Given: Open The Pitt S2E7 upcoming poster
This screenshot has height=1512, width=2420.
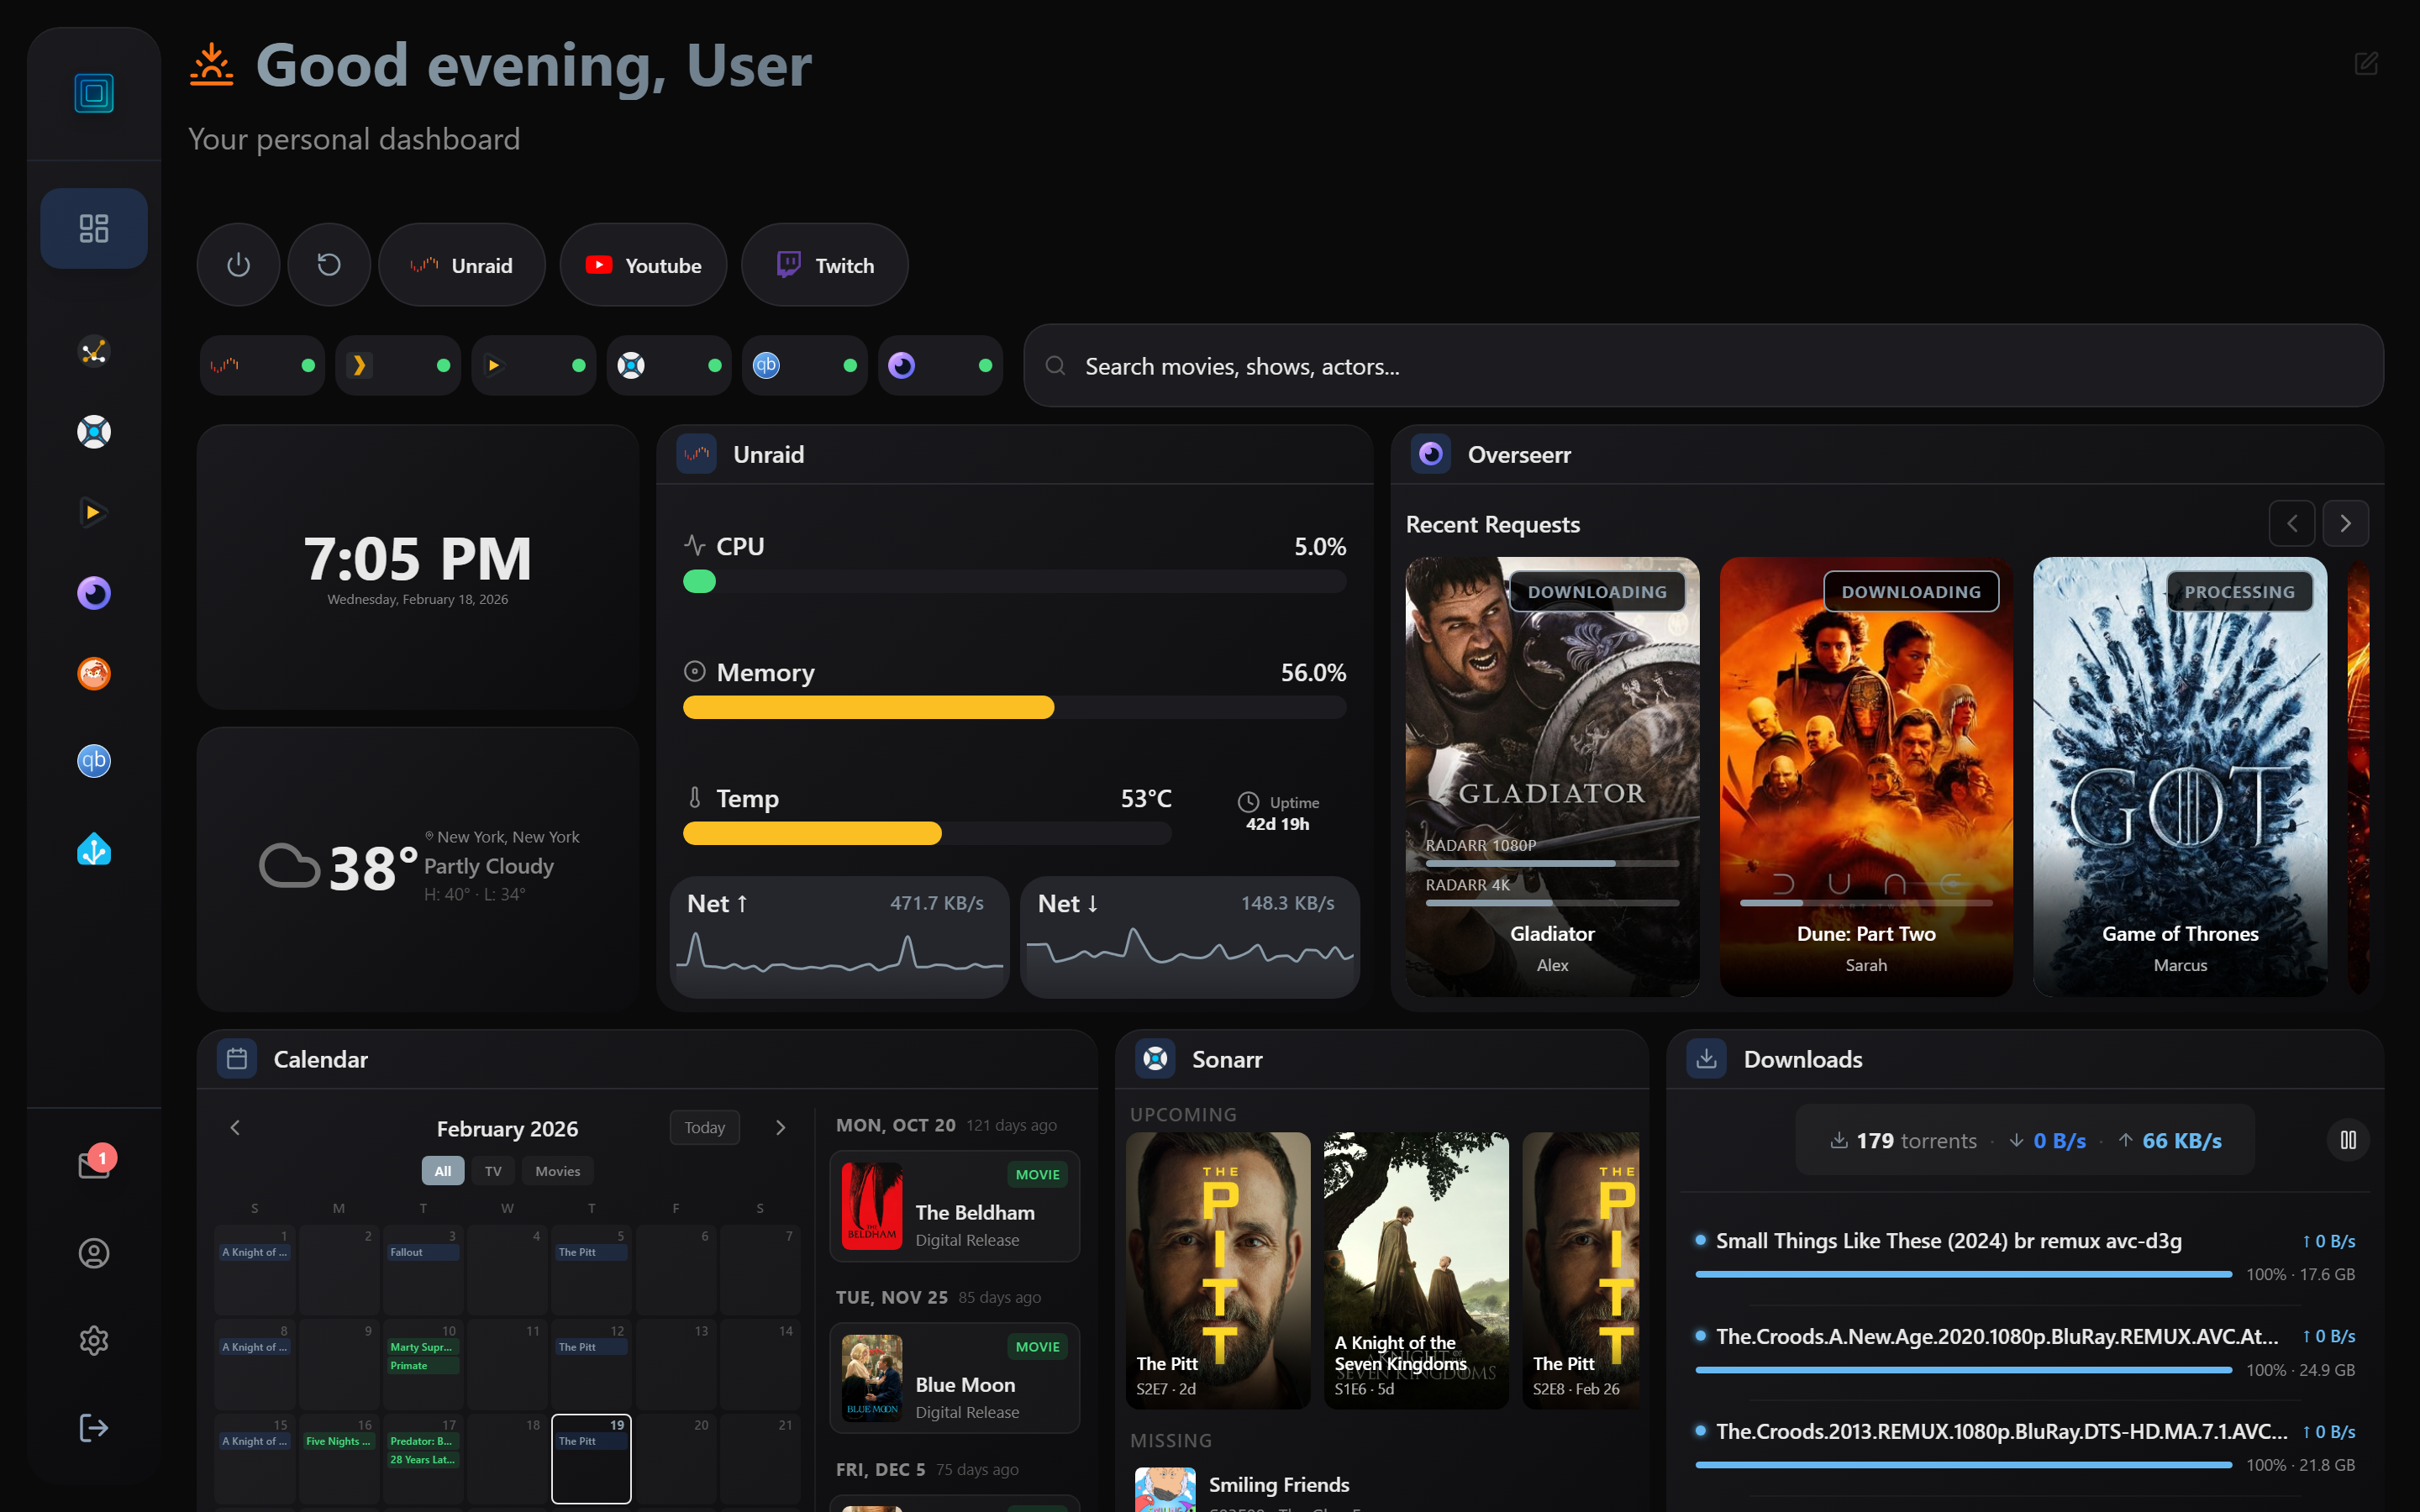Looking at the screenshot, I should click(x=1218, y=1270).
